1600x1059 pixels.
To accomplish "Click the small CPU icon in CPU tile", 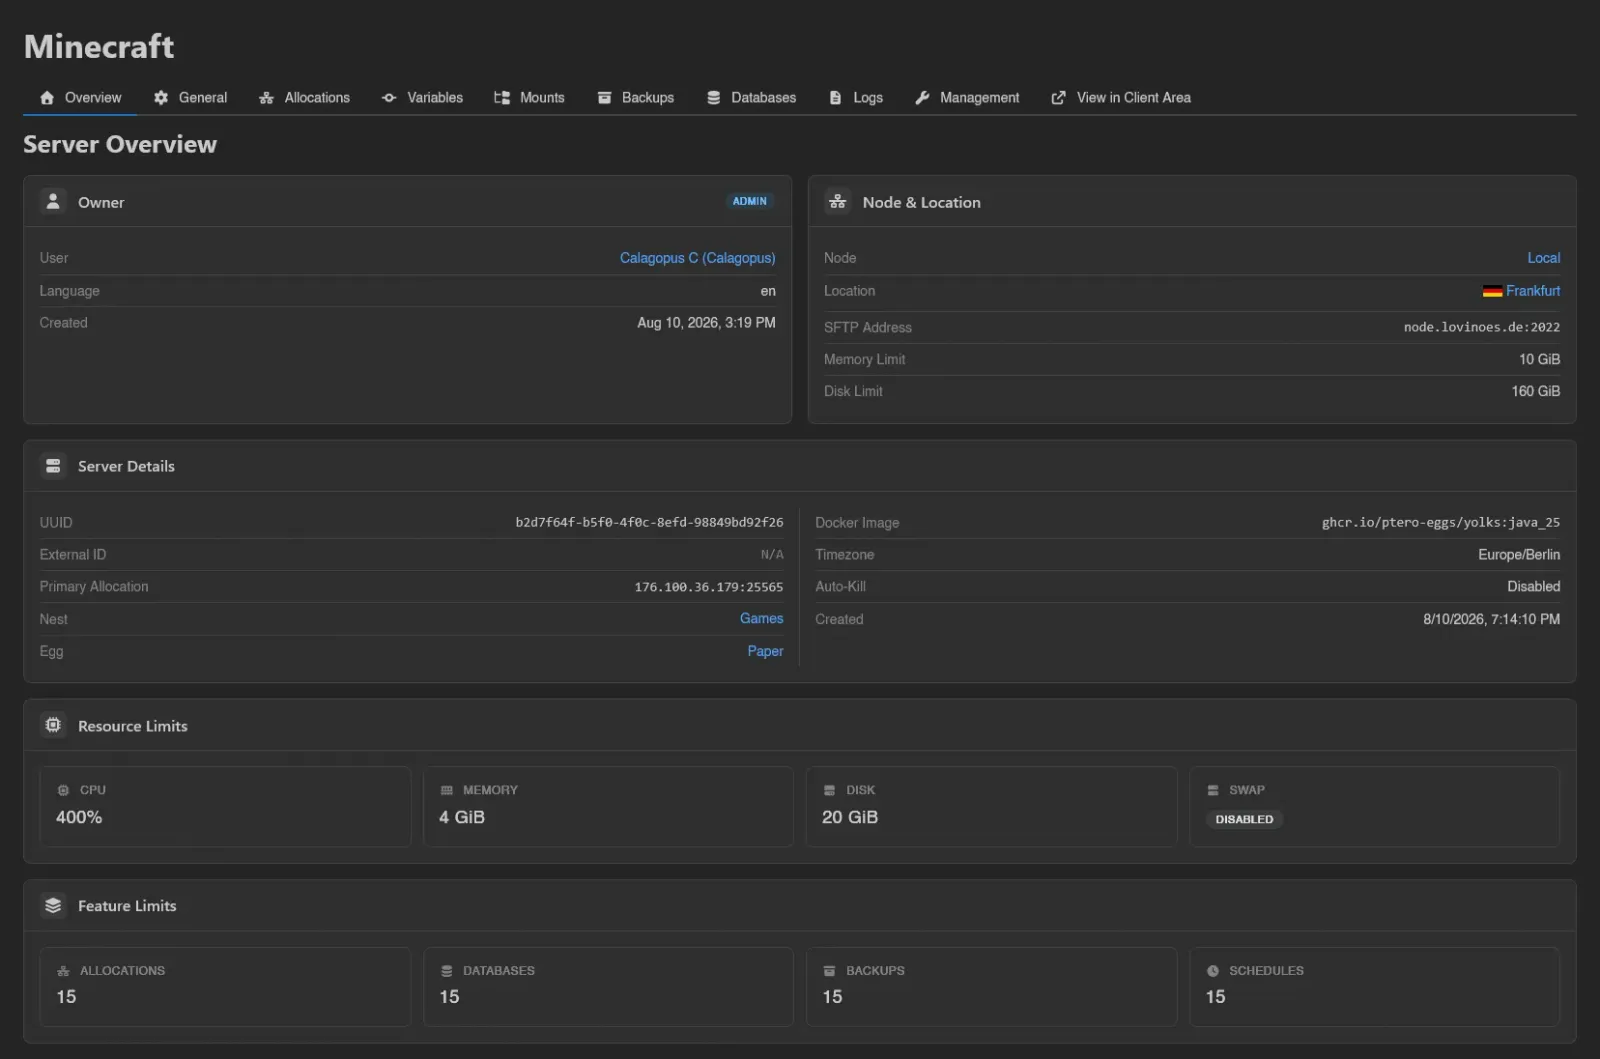I will (63, 790).
